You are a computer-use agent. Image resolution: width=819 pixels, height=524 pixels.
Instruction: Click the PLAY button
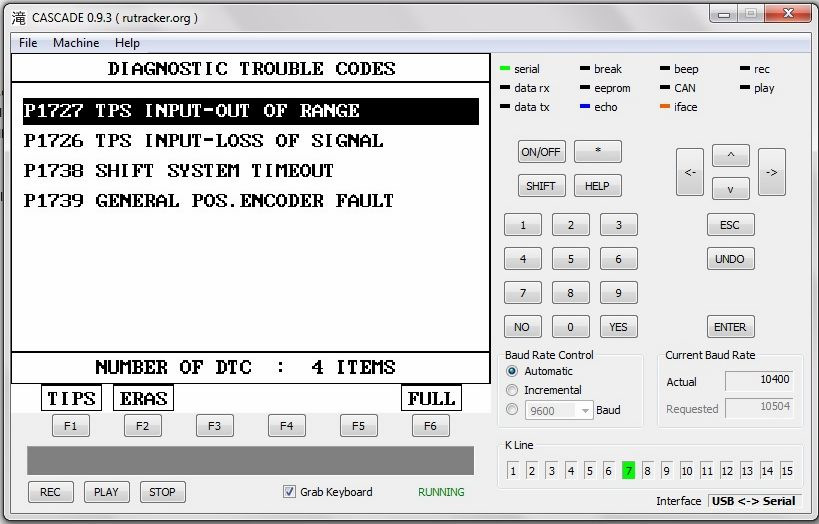pyautogui.click(x=107, y=492)
